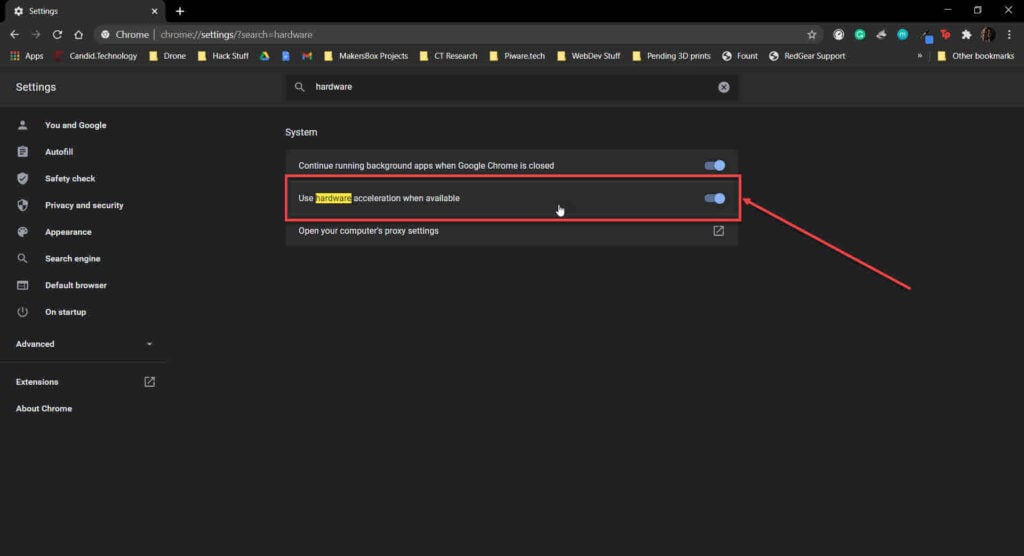Reload the settings page

[x=57, y=35]
